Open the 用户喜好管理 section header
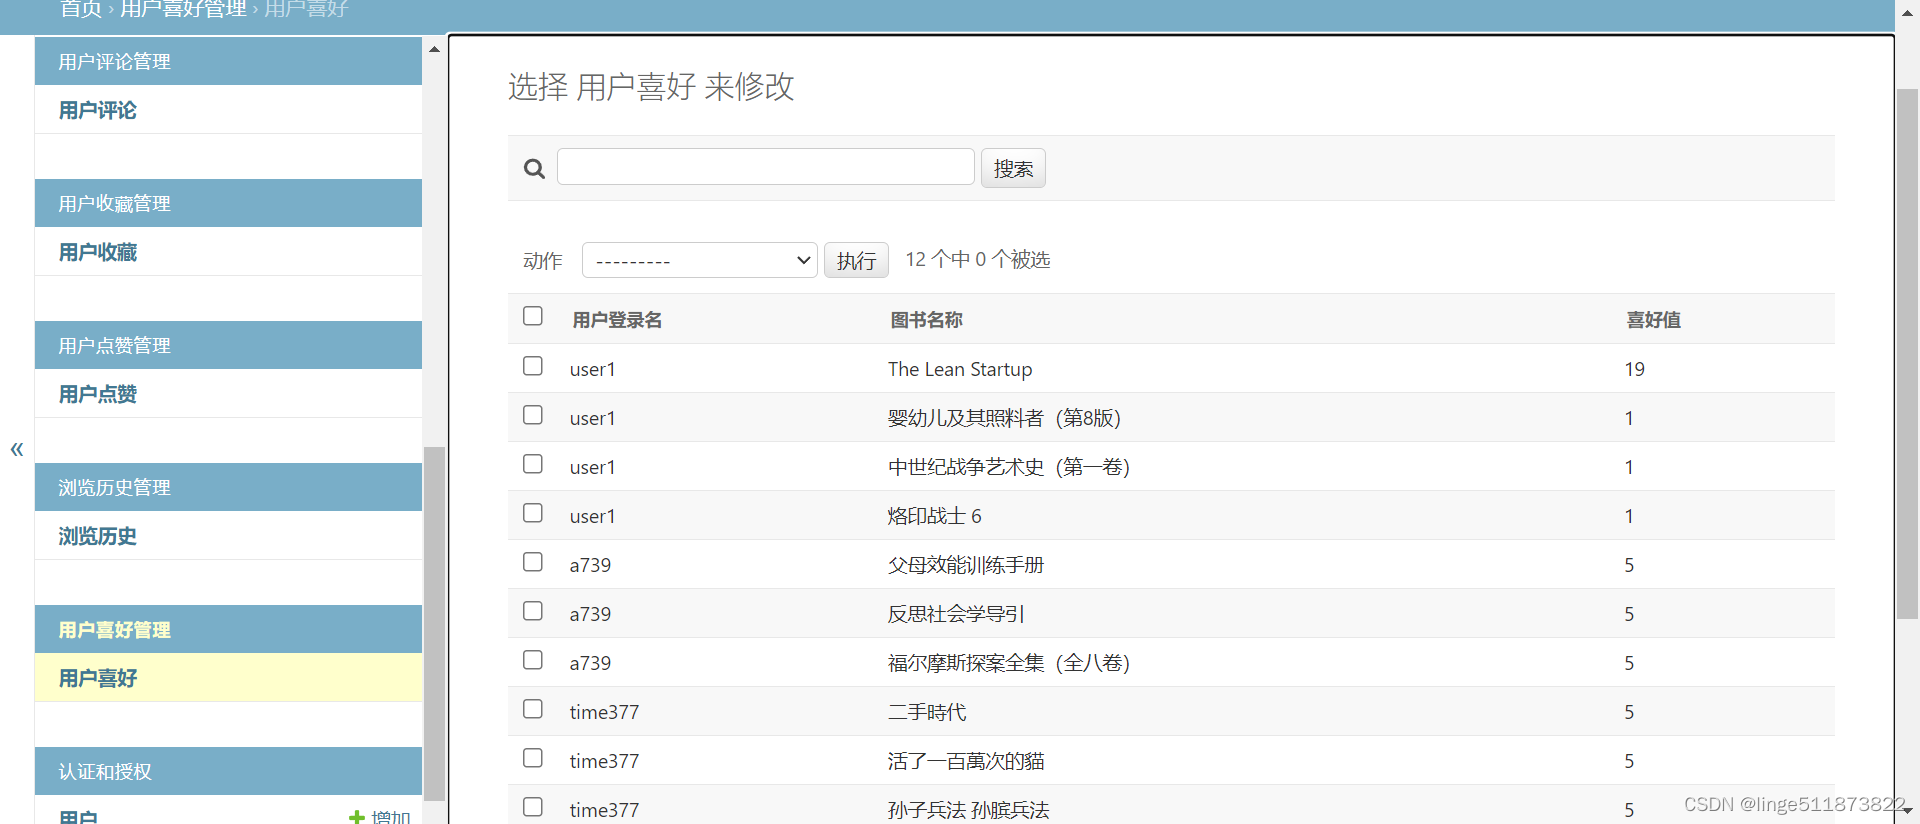Screen dimensions: 1920x824 (x=114, y=630)
